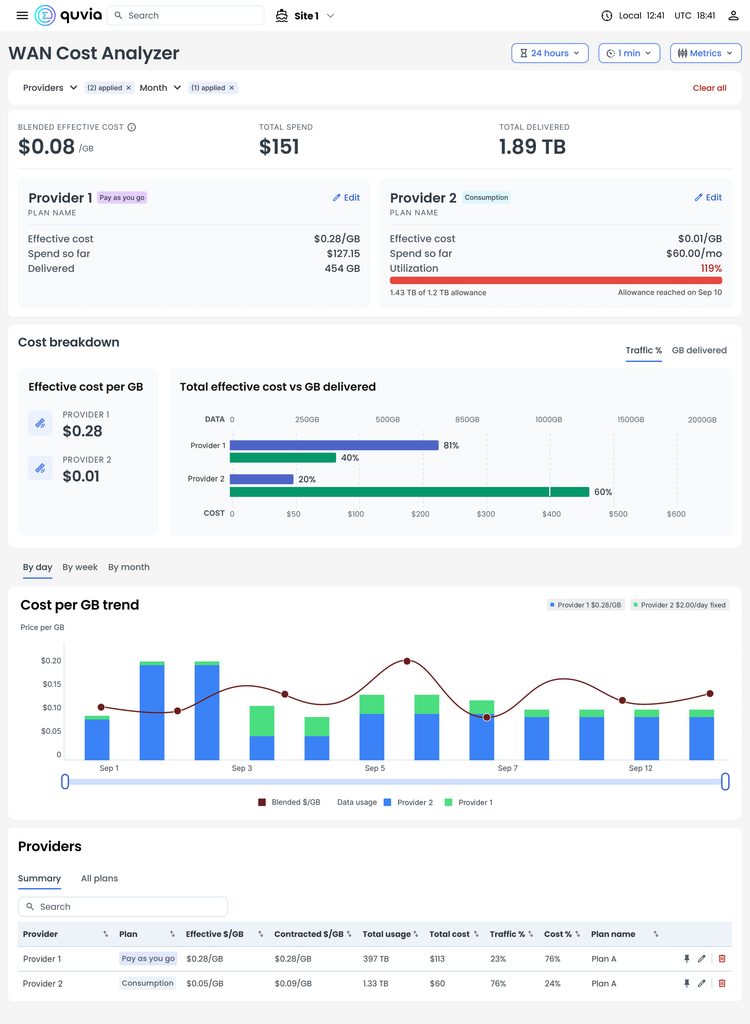Click the quvia logo icon
Image resolution: width=750 pixels, height=1024 pixels.
point(44,16)
